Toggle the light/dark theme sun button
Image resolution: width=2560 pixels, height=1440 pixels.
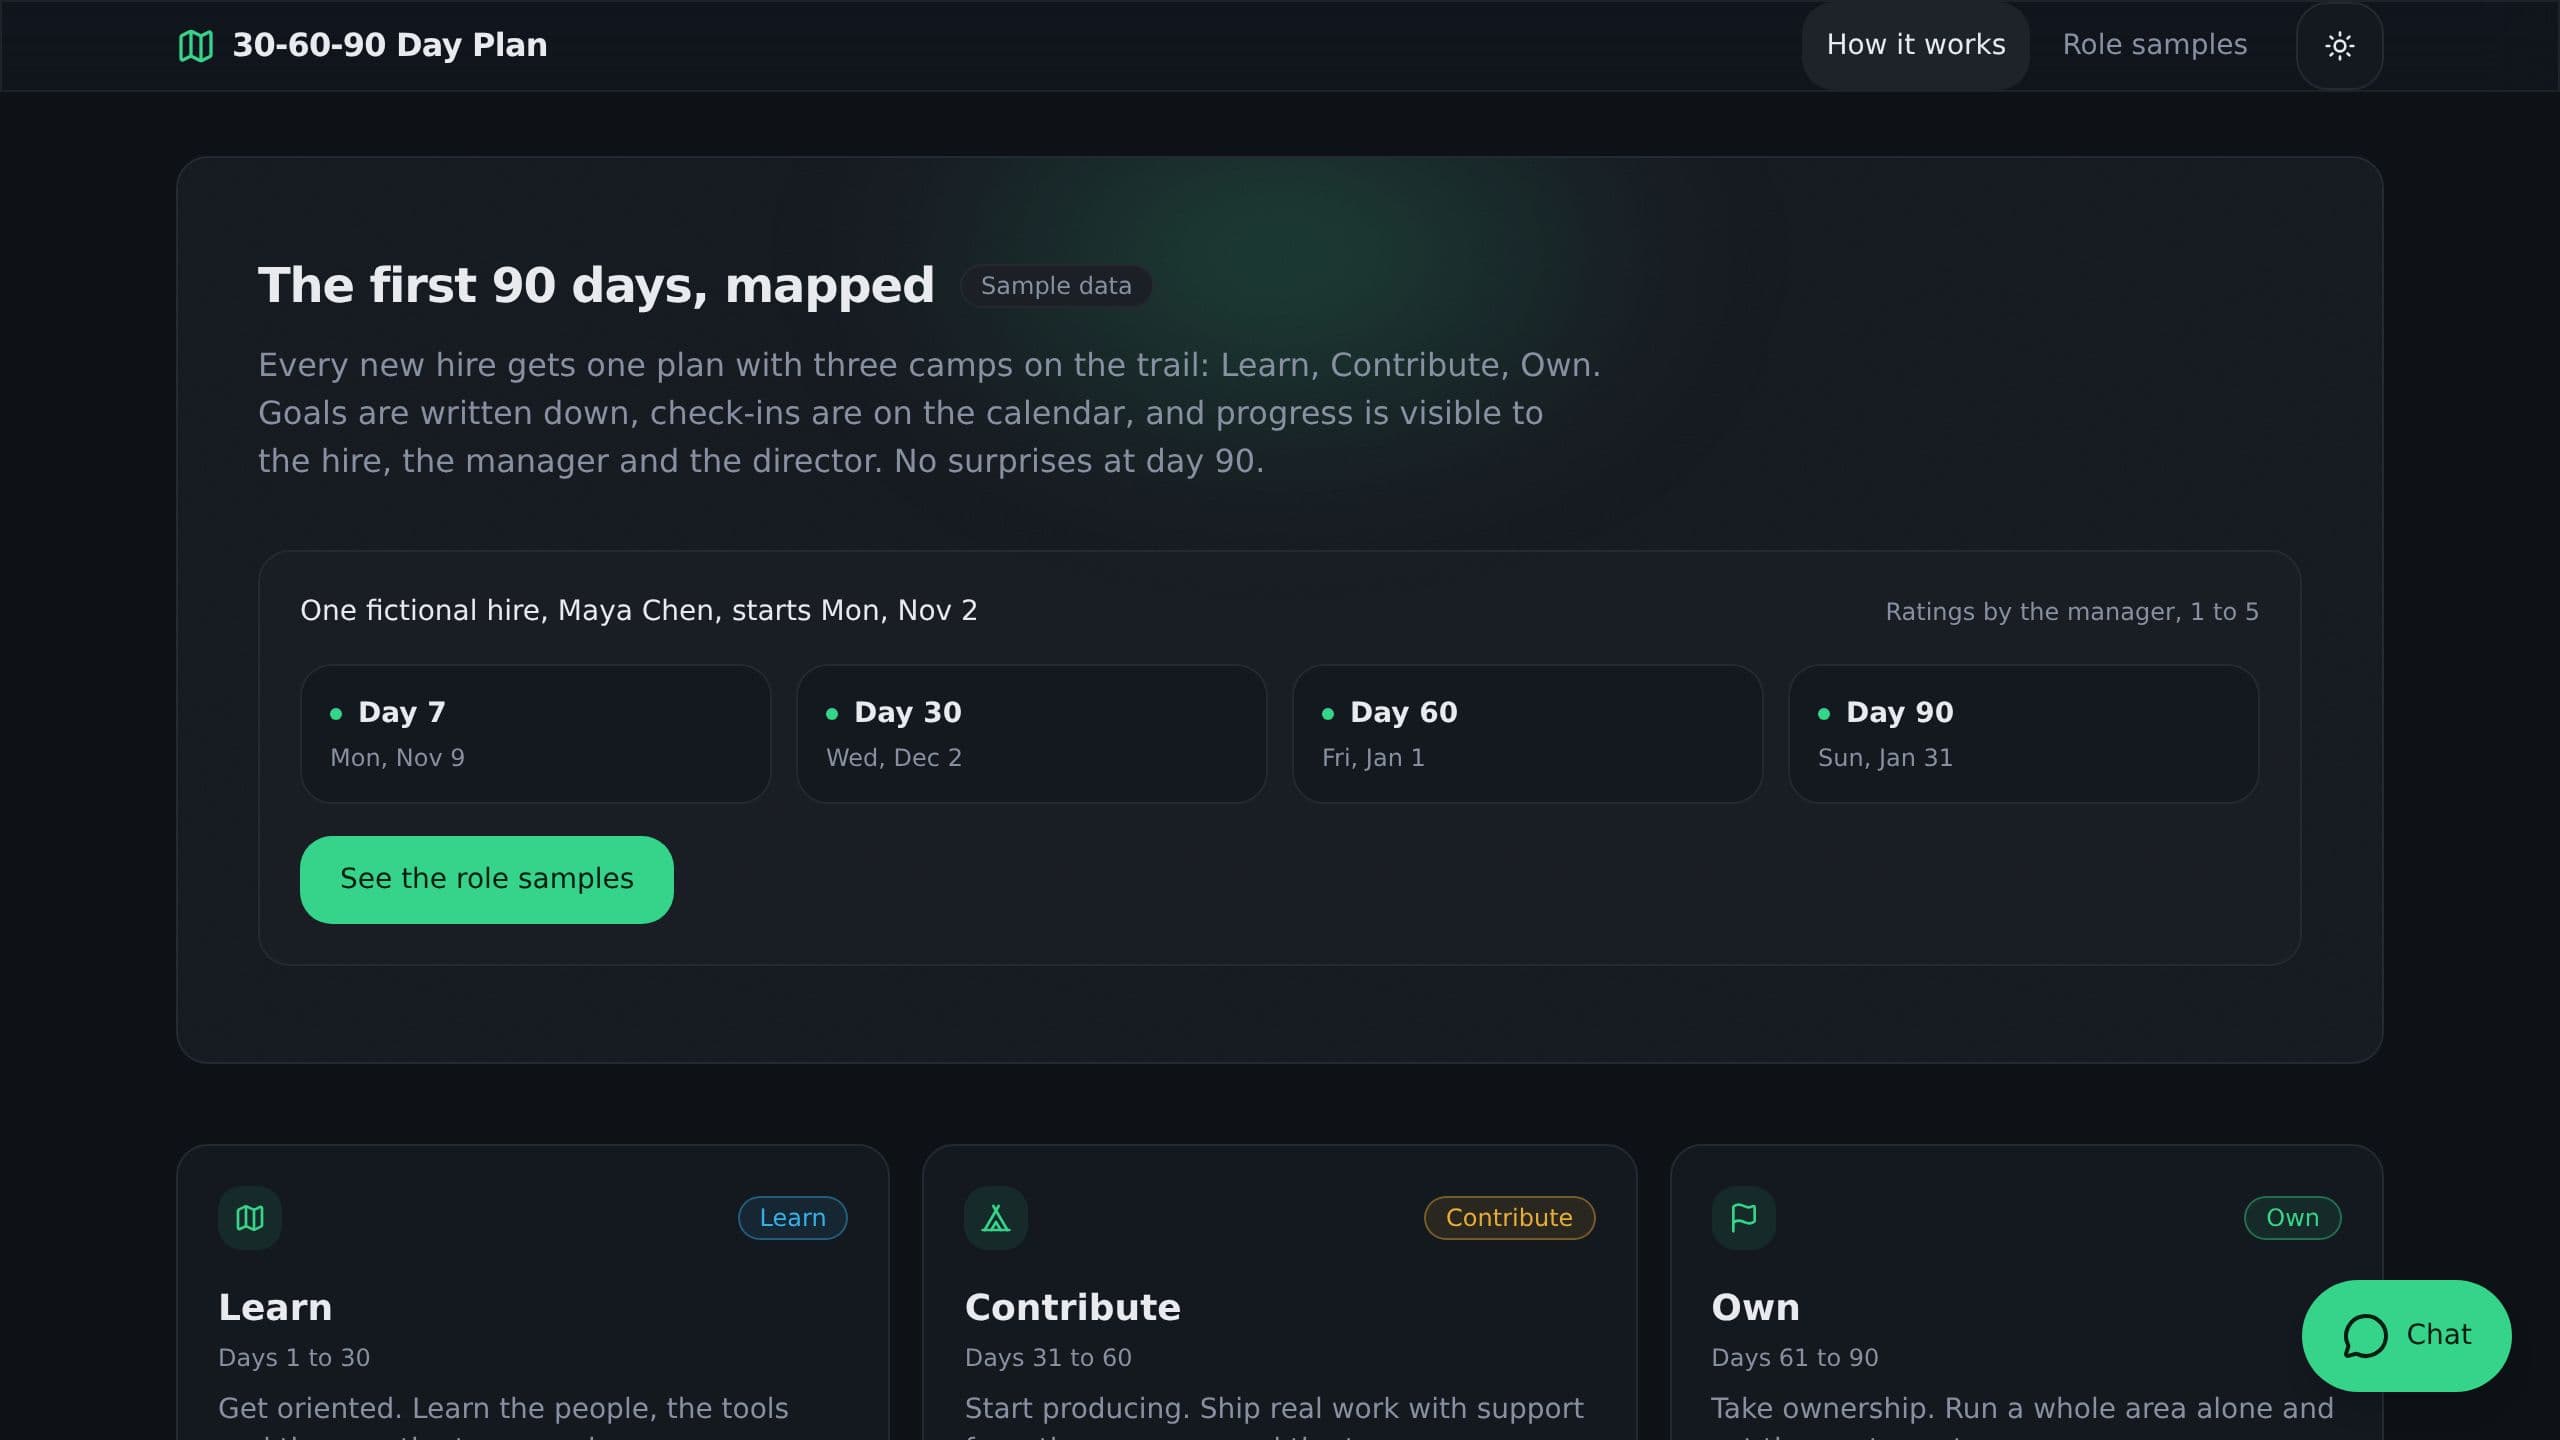pyautogui.click(x=2339, y=45)
